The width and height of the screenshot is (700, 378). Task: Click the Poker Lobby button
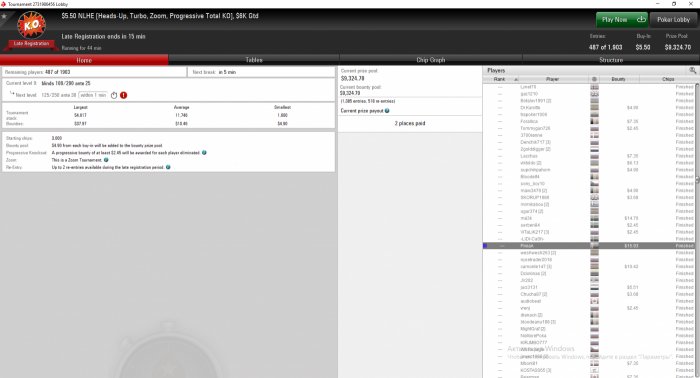674,20
